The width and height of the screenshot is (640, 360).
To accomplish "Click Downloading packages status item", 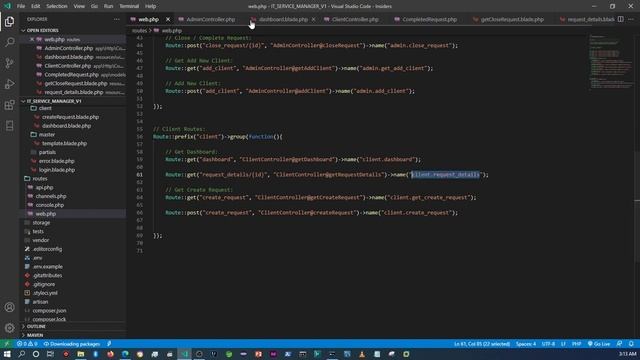I will 72,344.
